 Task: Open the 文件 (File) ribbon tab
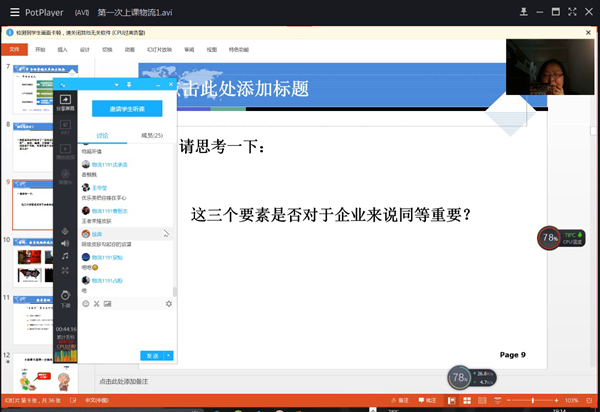tap(14, 49)
